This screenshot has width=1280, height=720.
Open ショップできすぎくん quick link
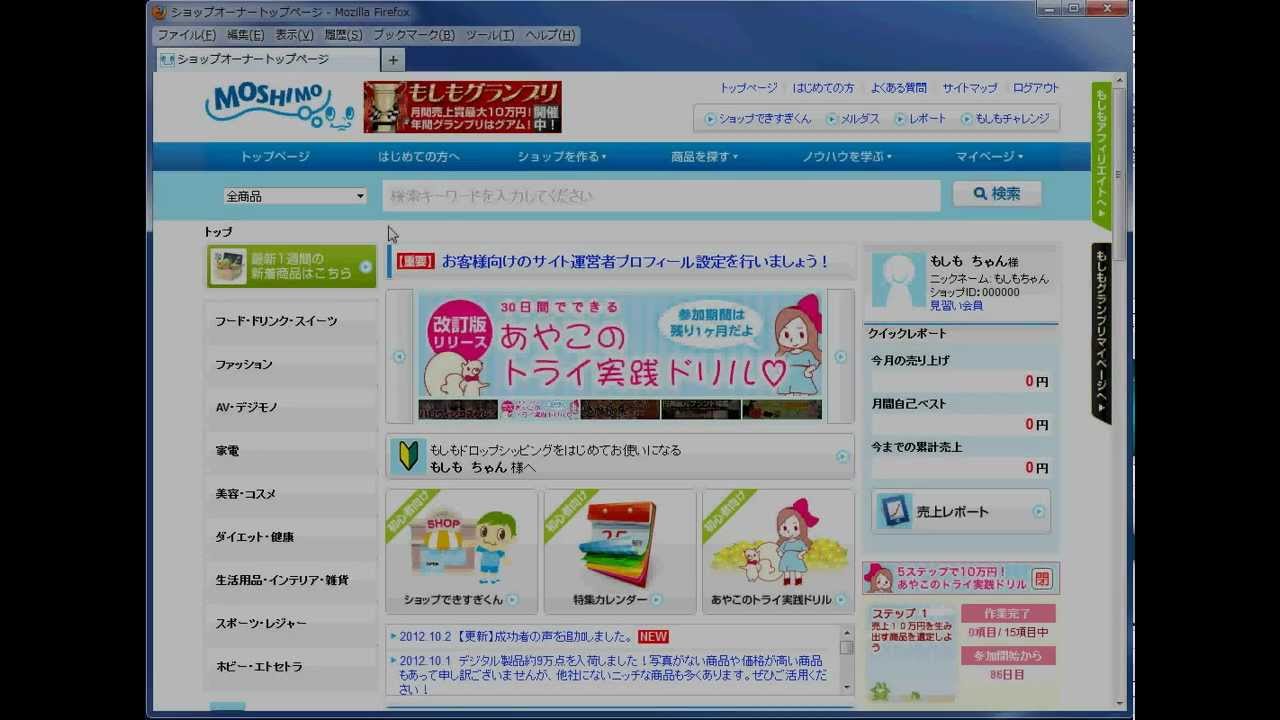[x=758, y=118]
